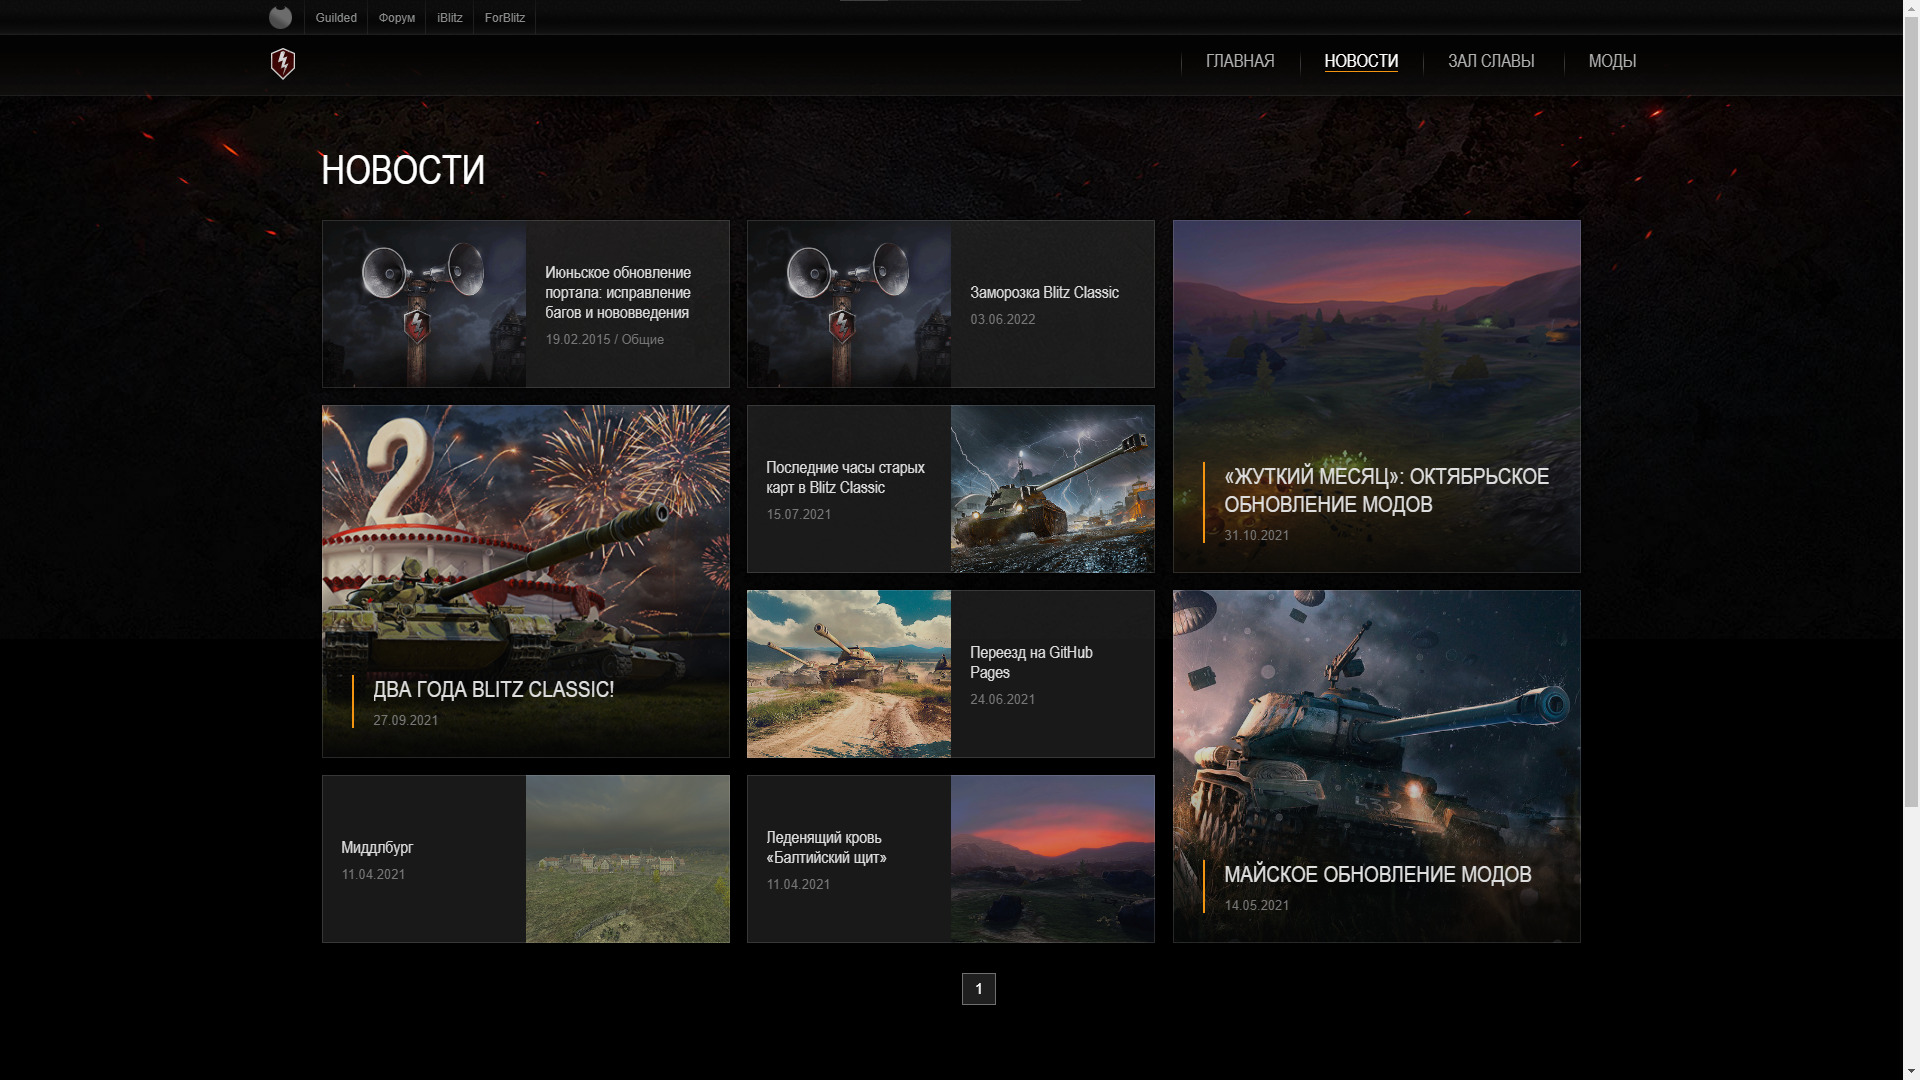1920x1080 pixels.
Task: Open the Guilded link in the top bar
Action: (x=336, y=18)
